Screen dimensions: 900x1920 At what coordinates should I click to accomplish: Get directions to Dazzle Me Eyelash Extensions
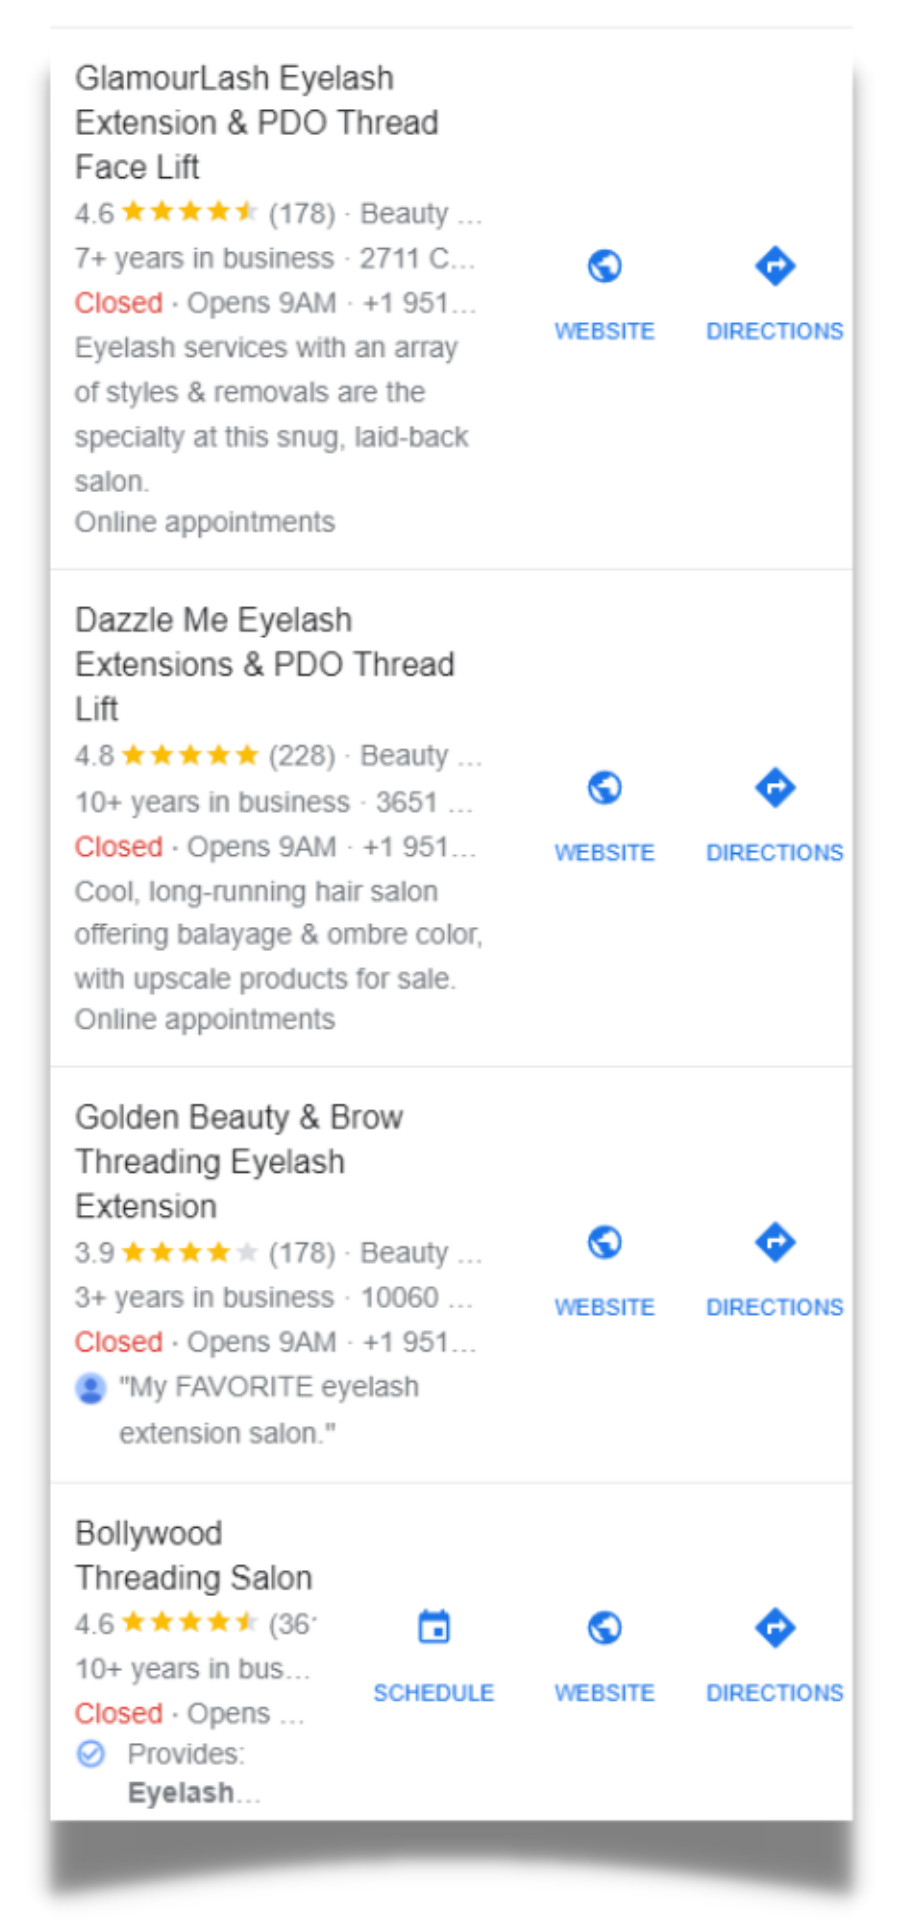(x=775, y=788)
